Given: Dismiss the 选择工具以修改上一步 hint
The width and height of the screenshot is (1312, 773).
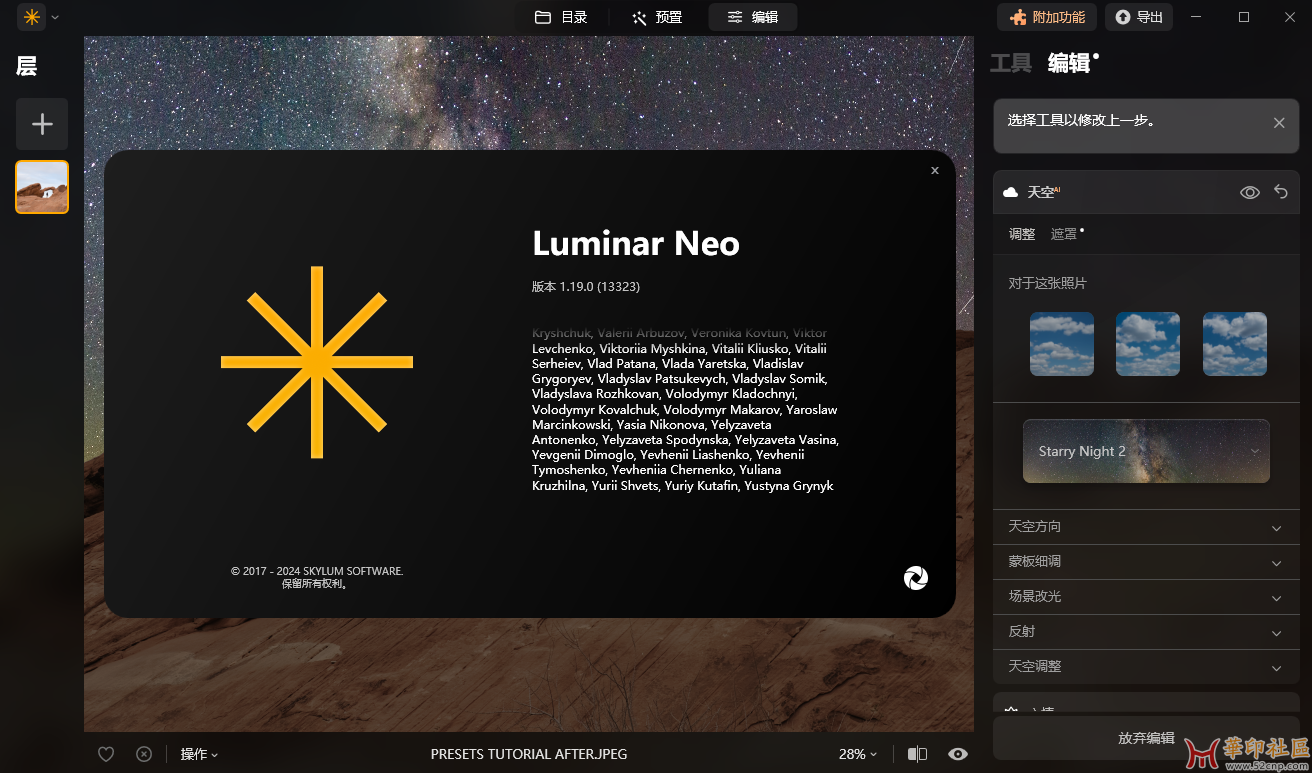Looking at the screenshot, I should pos(1279,123).
